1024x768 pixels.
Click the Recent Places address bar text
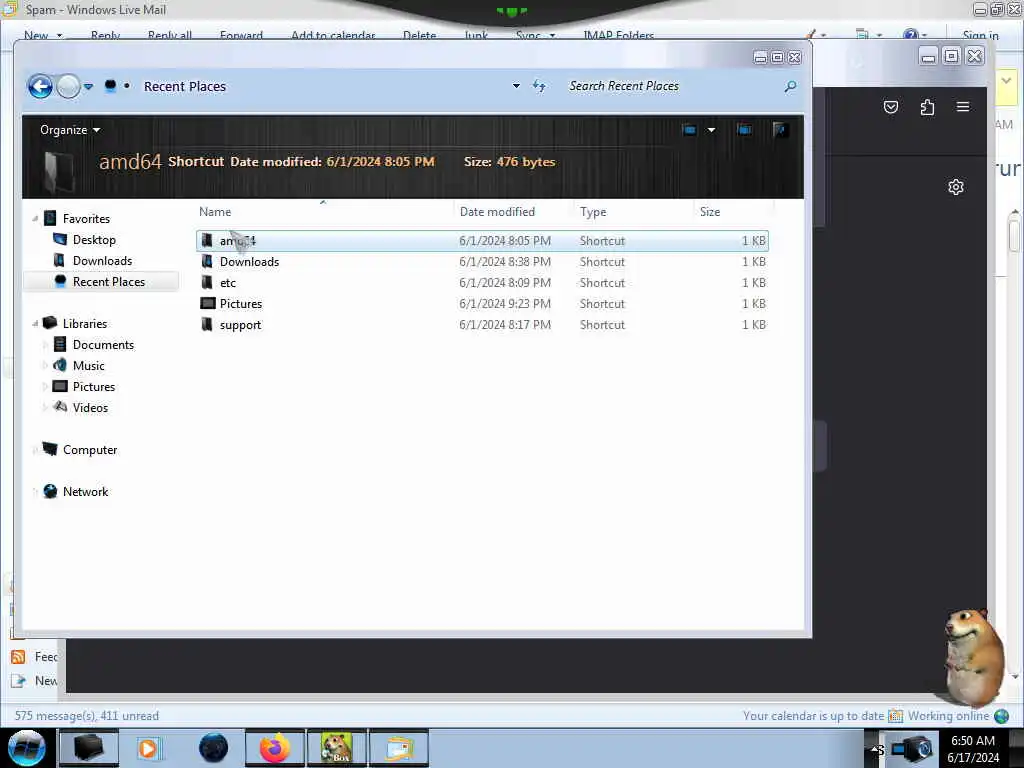click(185, 86)
